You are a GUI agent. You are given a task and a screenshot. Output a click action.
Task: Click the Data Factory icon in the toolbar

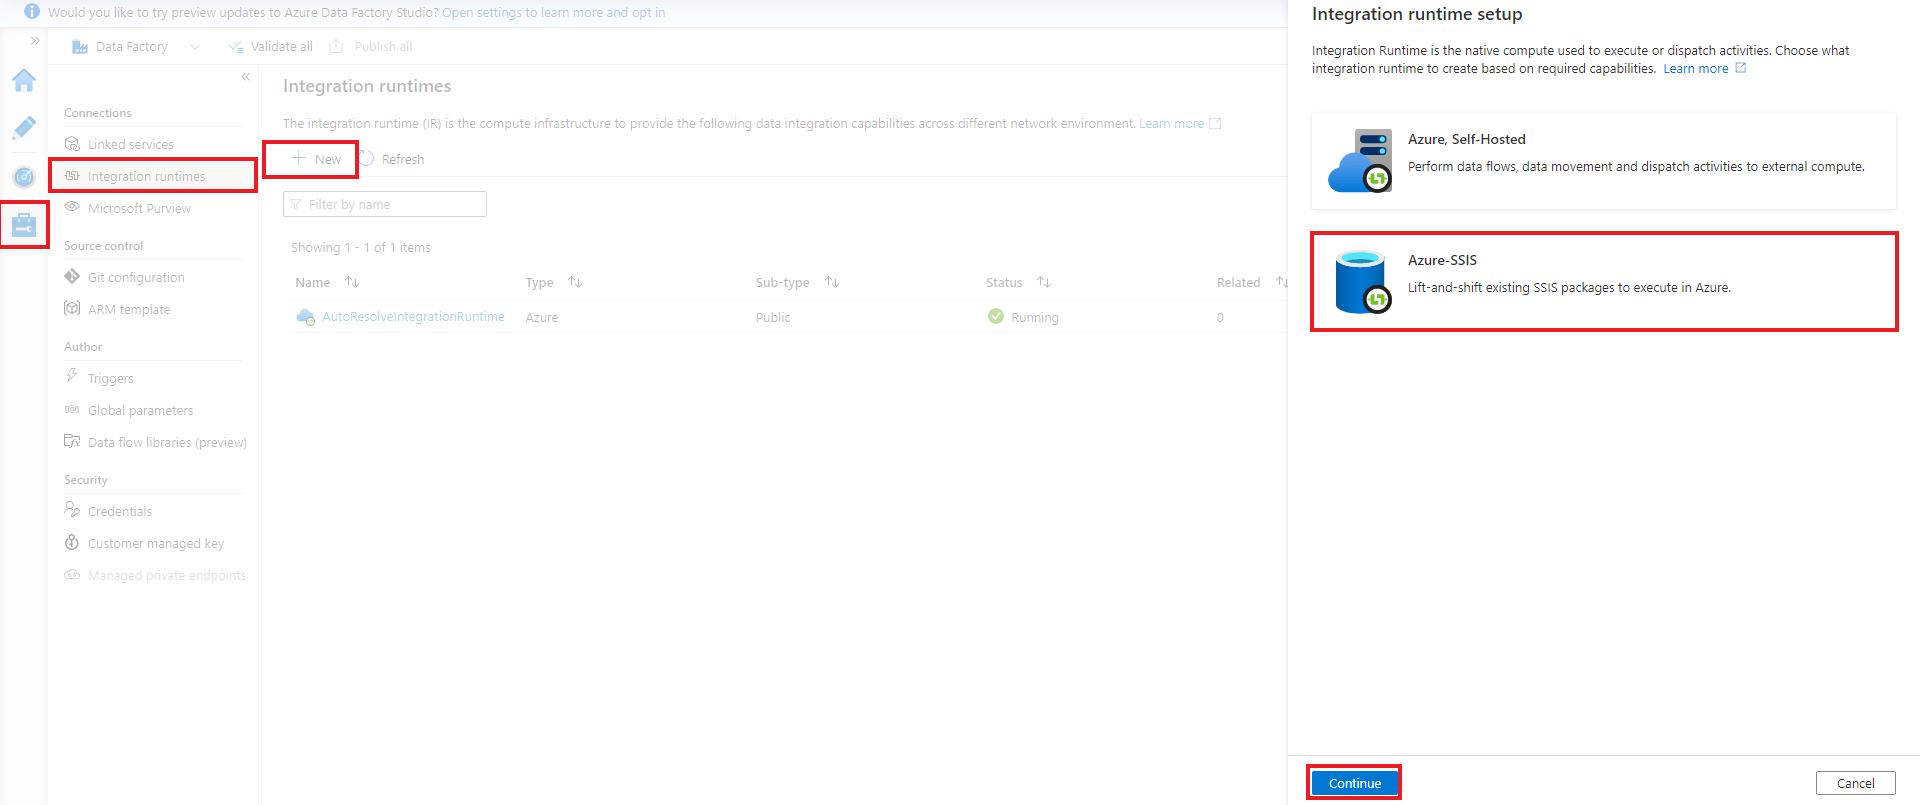80,47
